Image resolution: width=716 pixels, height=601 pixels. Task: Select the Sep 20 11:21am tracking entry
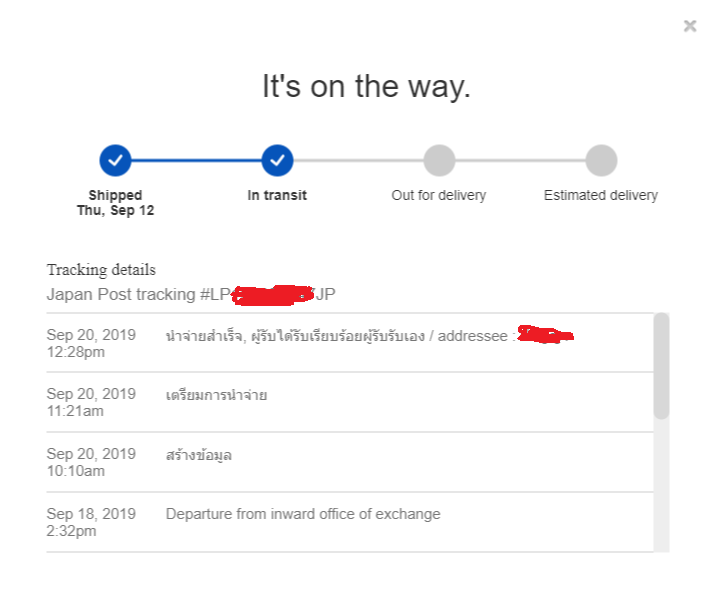click(x=350, y=402)
